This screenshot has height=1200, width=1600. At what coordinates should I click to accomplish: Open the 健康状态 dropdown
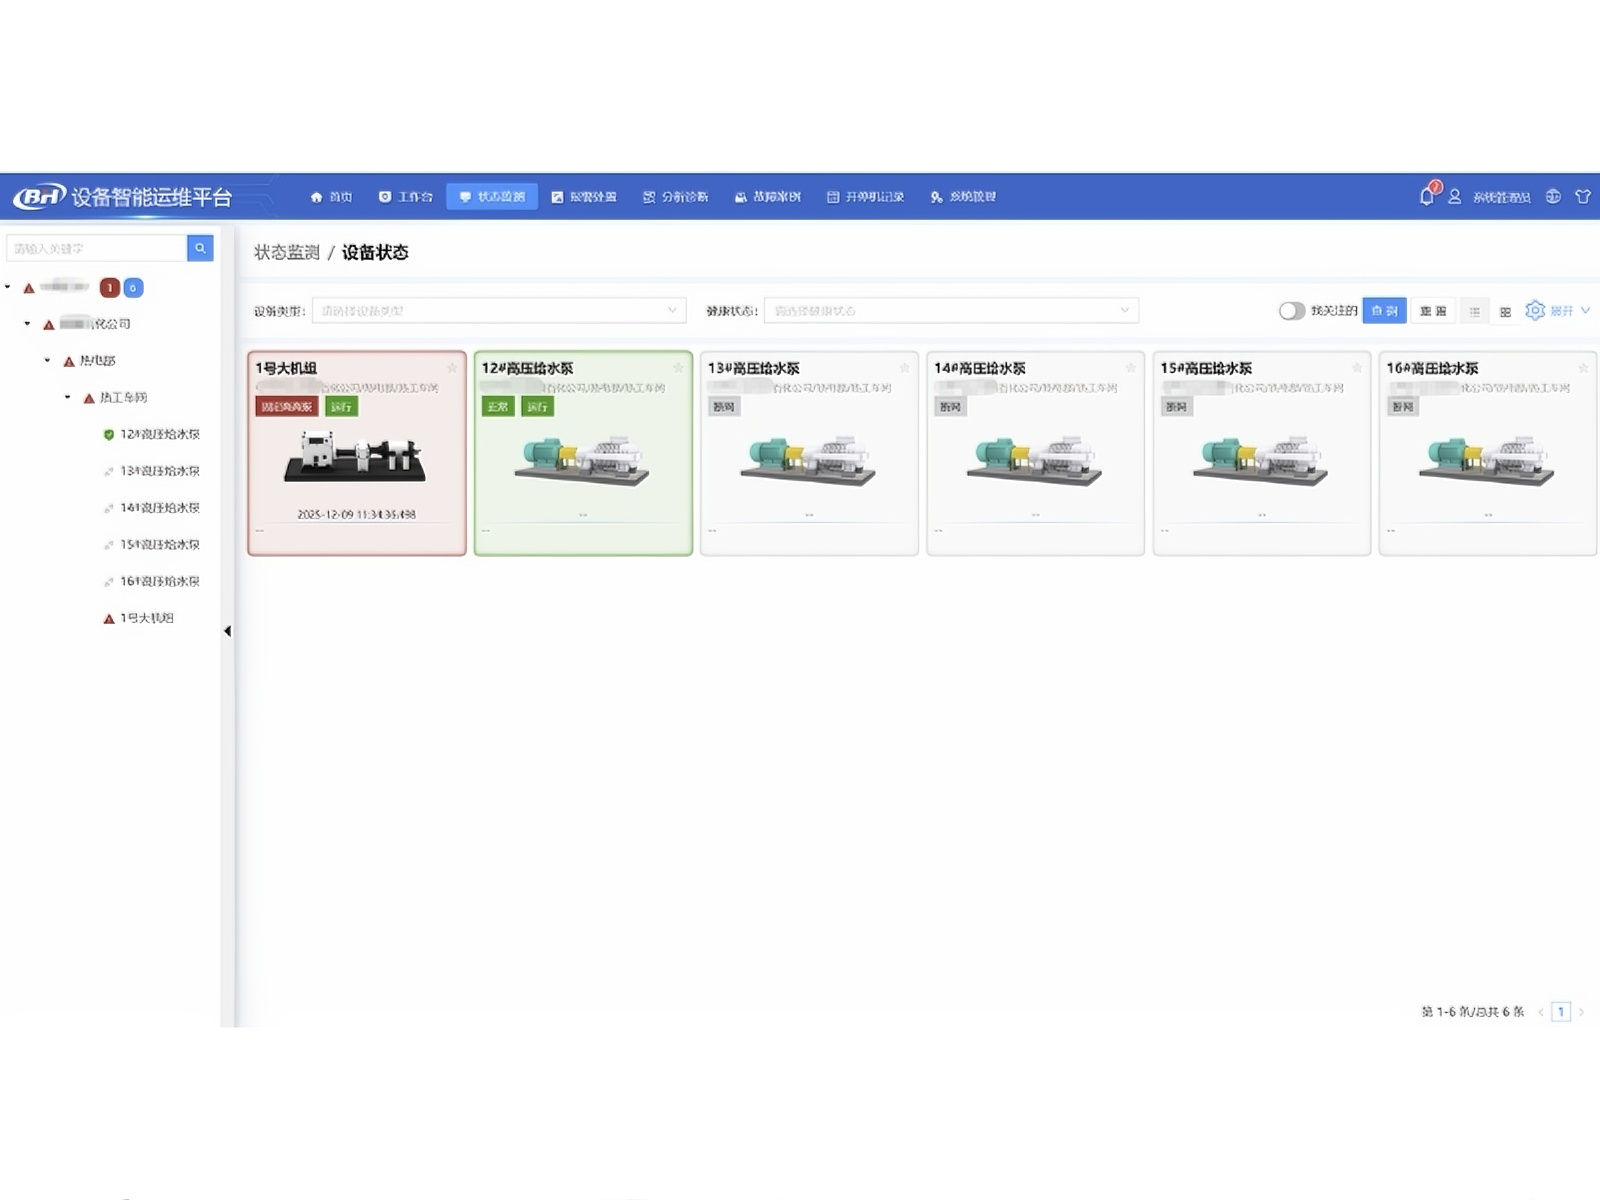point(950,311)
